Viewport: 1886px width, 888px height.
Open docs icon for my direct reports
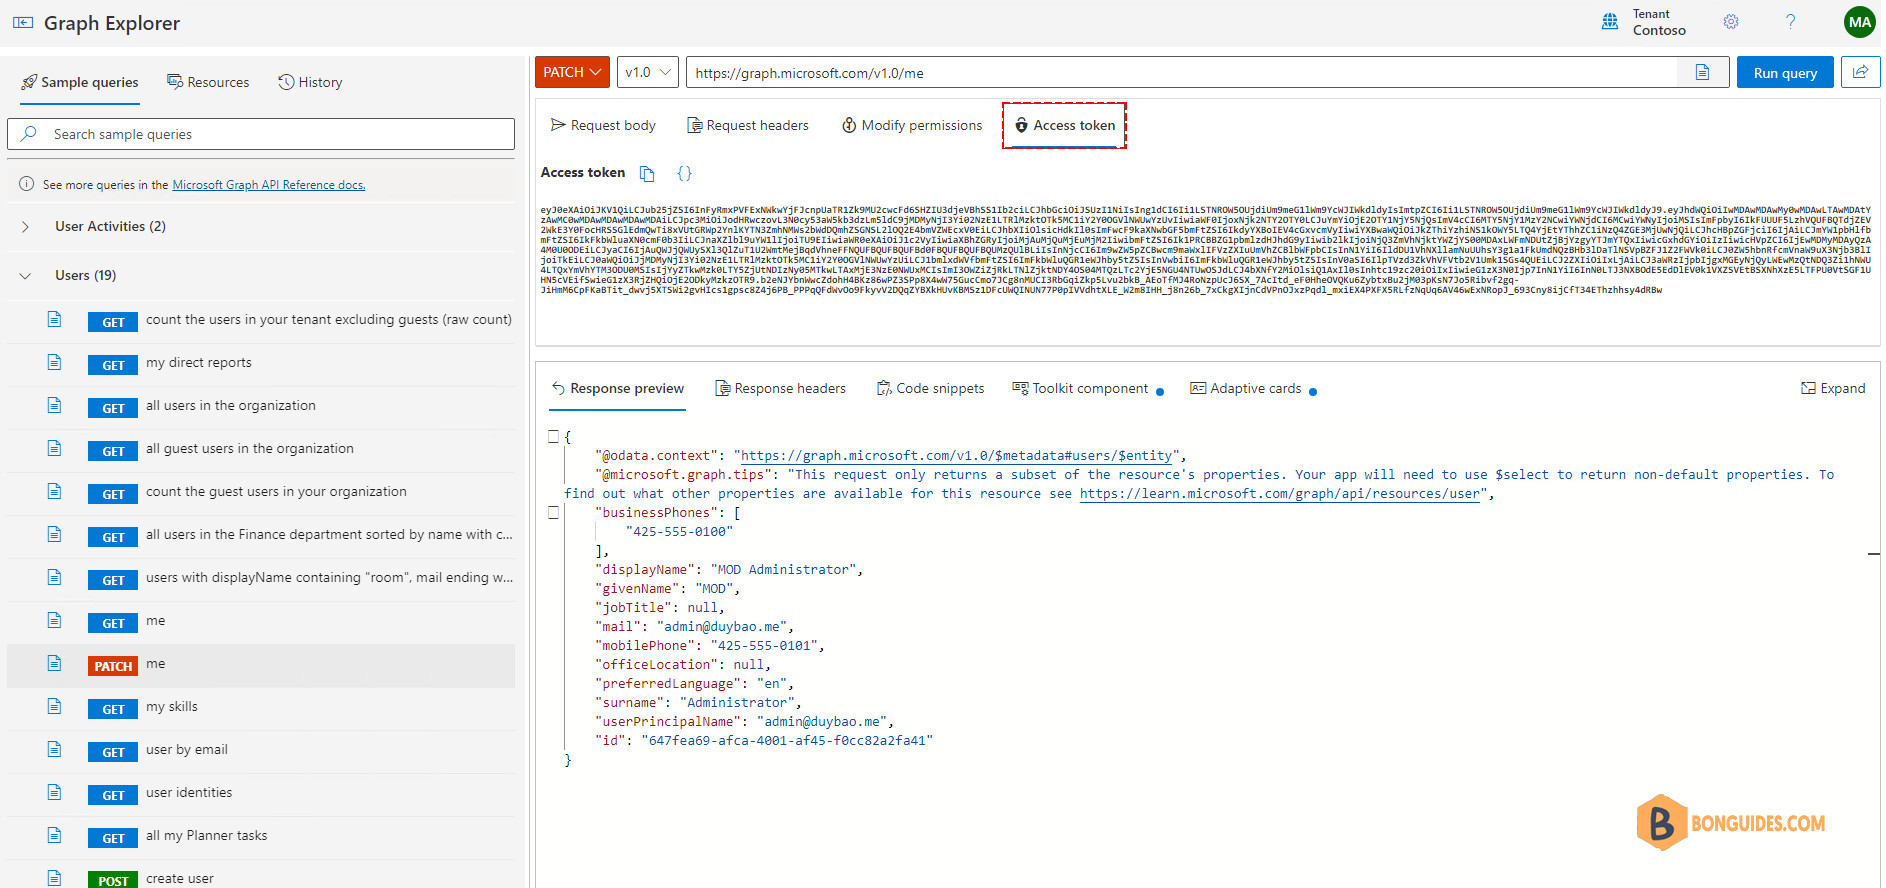[x=55, y=362]
